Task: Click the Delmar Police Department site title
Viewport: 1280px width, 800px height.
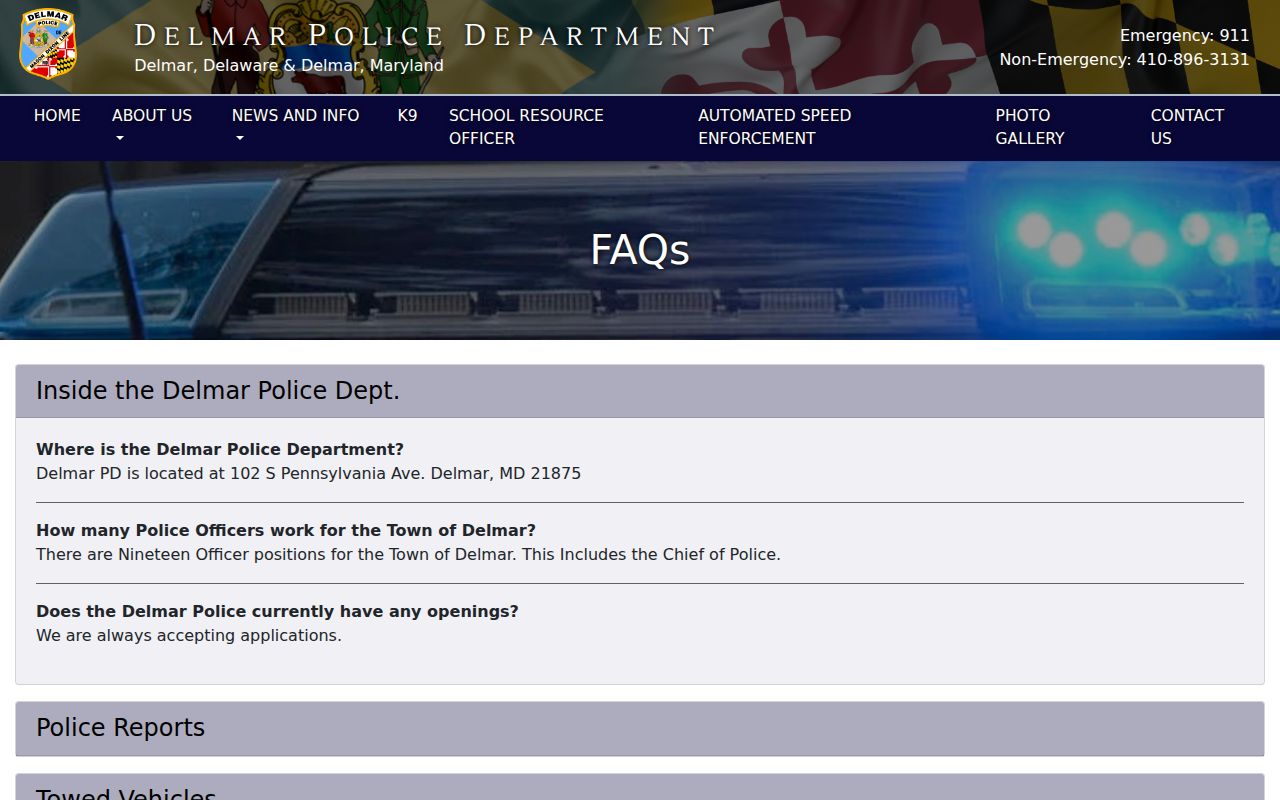Action: click(426, 36)
